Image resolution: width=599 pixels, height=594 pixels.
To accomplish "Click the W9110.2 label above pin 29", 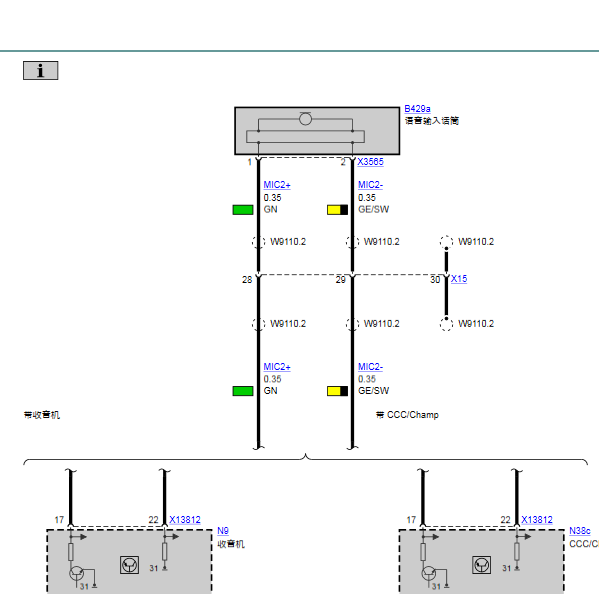I will click(382, 242).
